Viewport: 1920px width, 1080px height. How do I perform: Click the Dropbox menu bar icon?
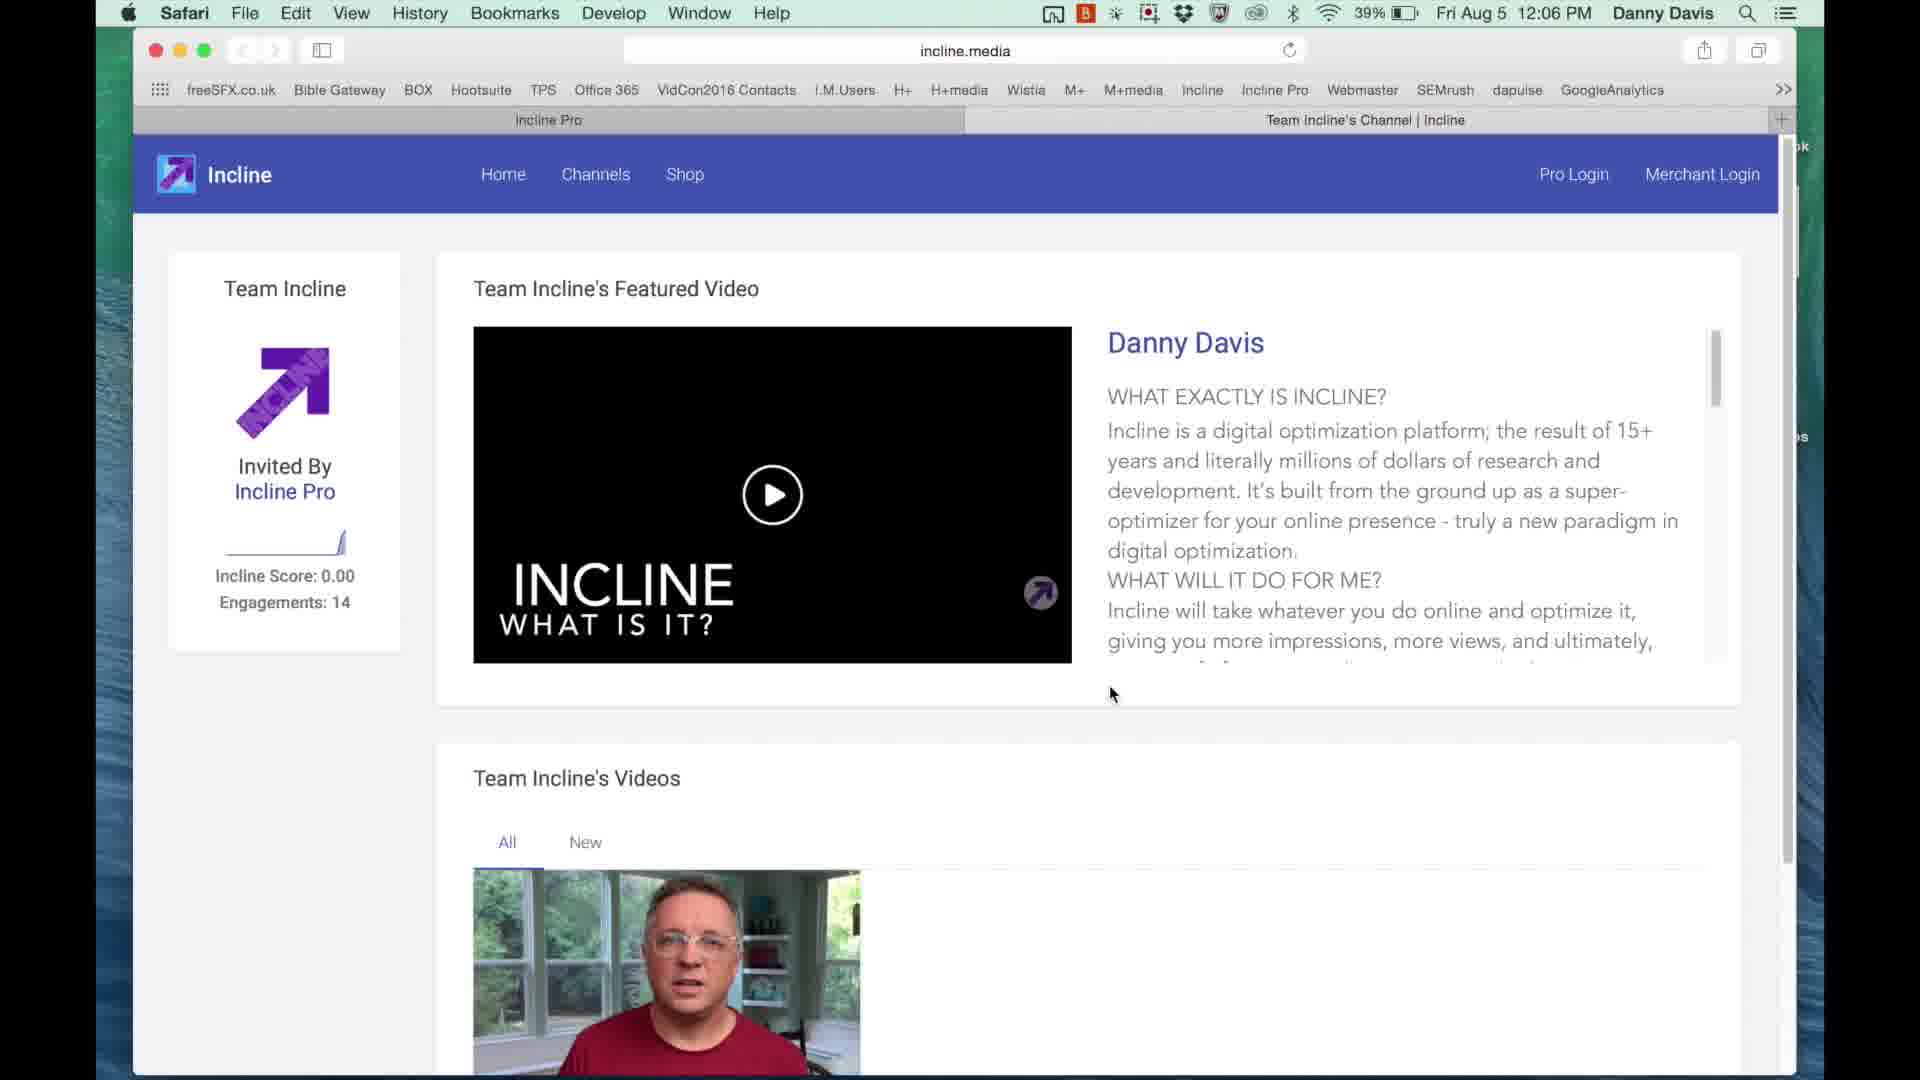(1184, 13)
